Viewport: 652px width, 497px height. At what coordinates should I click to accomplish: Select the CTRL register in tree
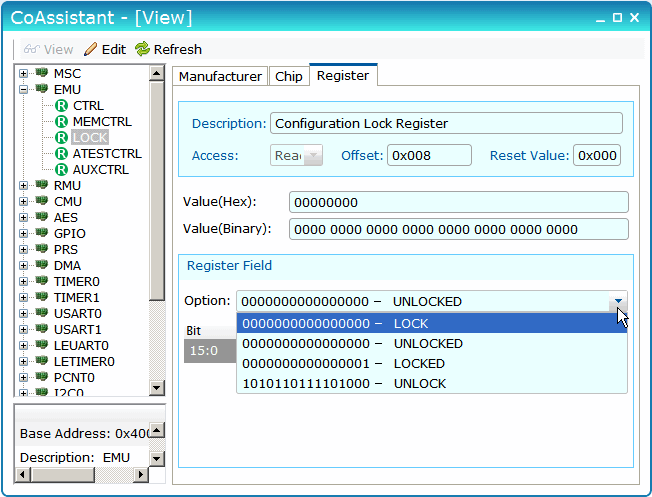(88, 106)
